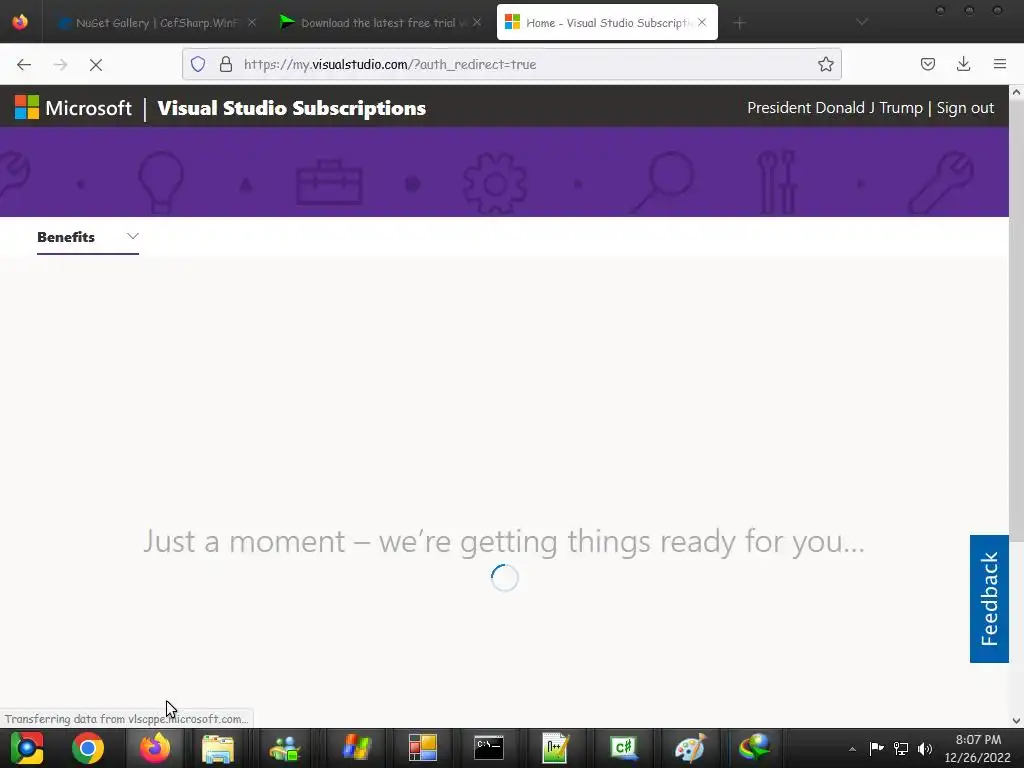Open Paint from the taskbar

click(690, 748)
